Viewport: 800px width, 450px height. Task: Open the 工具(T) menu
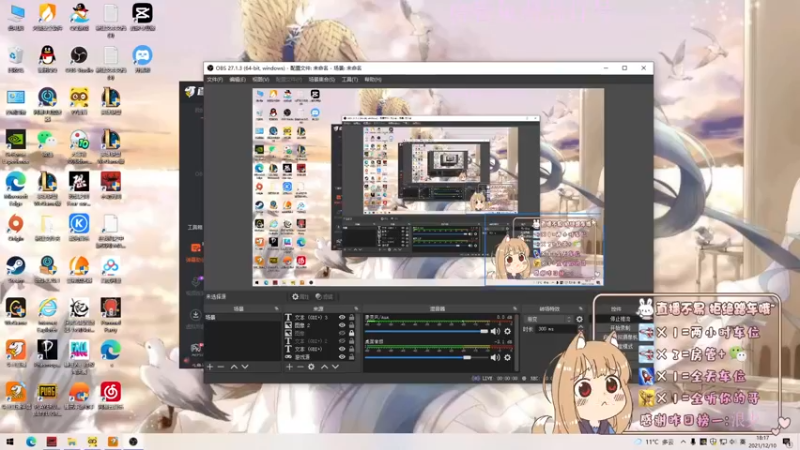[x=349, y=80]
